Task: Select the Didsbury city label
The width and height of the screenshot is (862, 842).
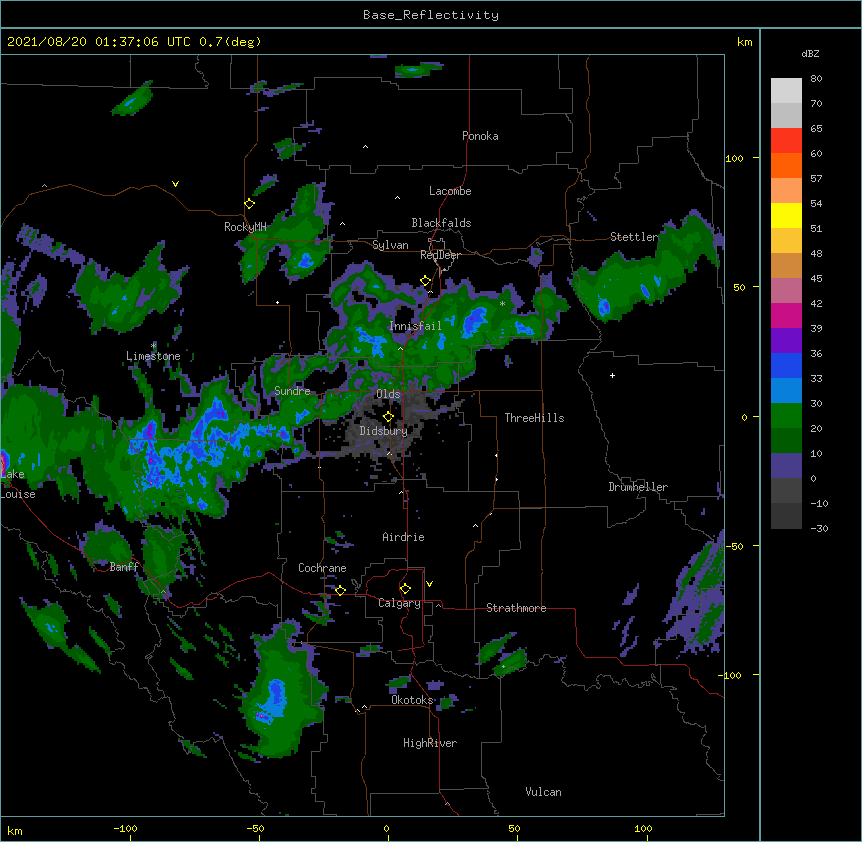Action: click(x=384, y=431)
